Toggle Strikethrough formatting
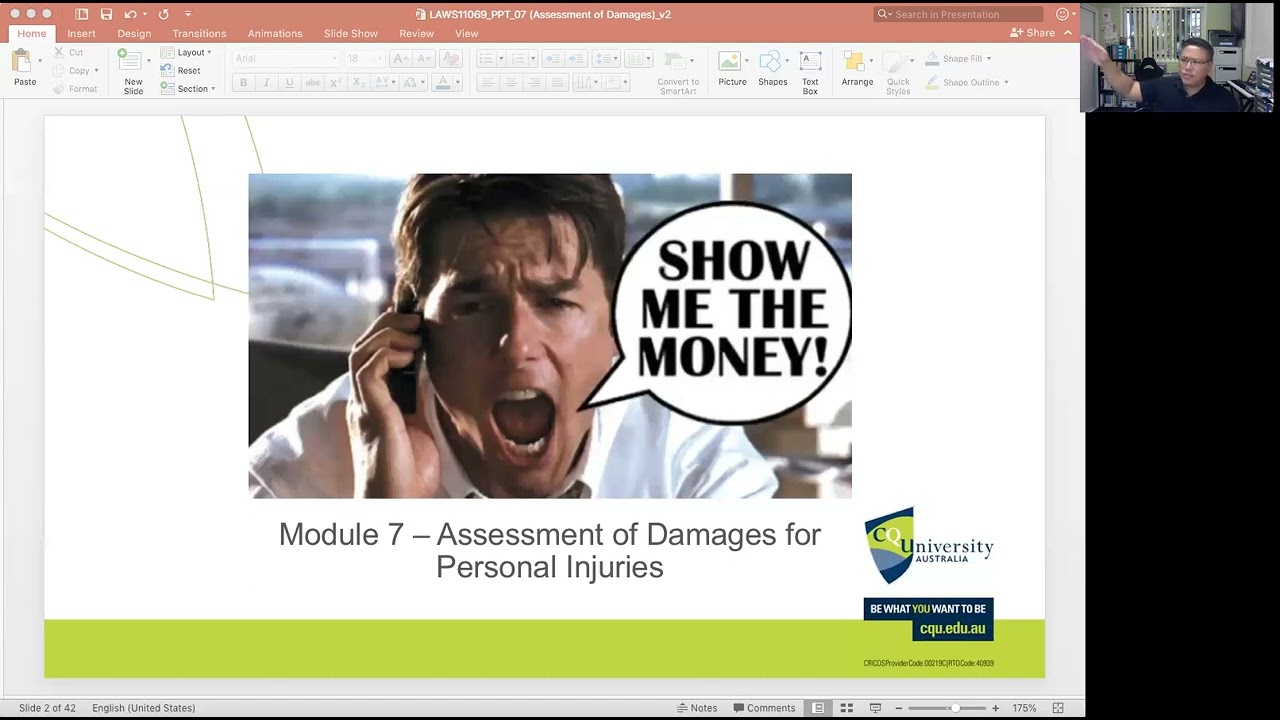Viewport: 1280px width, 720px height. (313, 83)
